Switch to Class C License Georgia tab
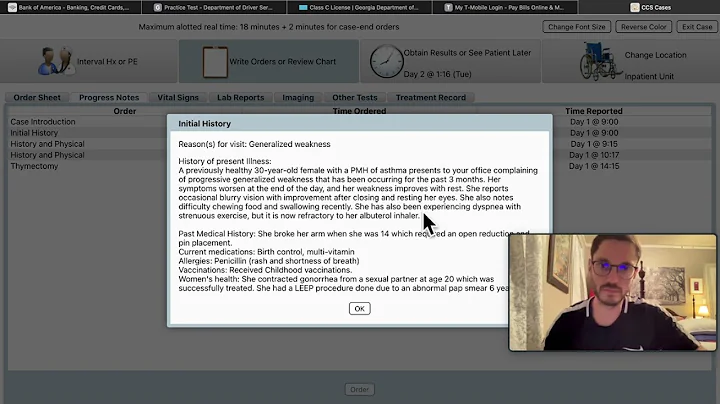The width and height of the screenshot is (720, 404). coord(359,7)
